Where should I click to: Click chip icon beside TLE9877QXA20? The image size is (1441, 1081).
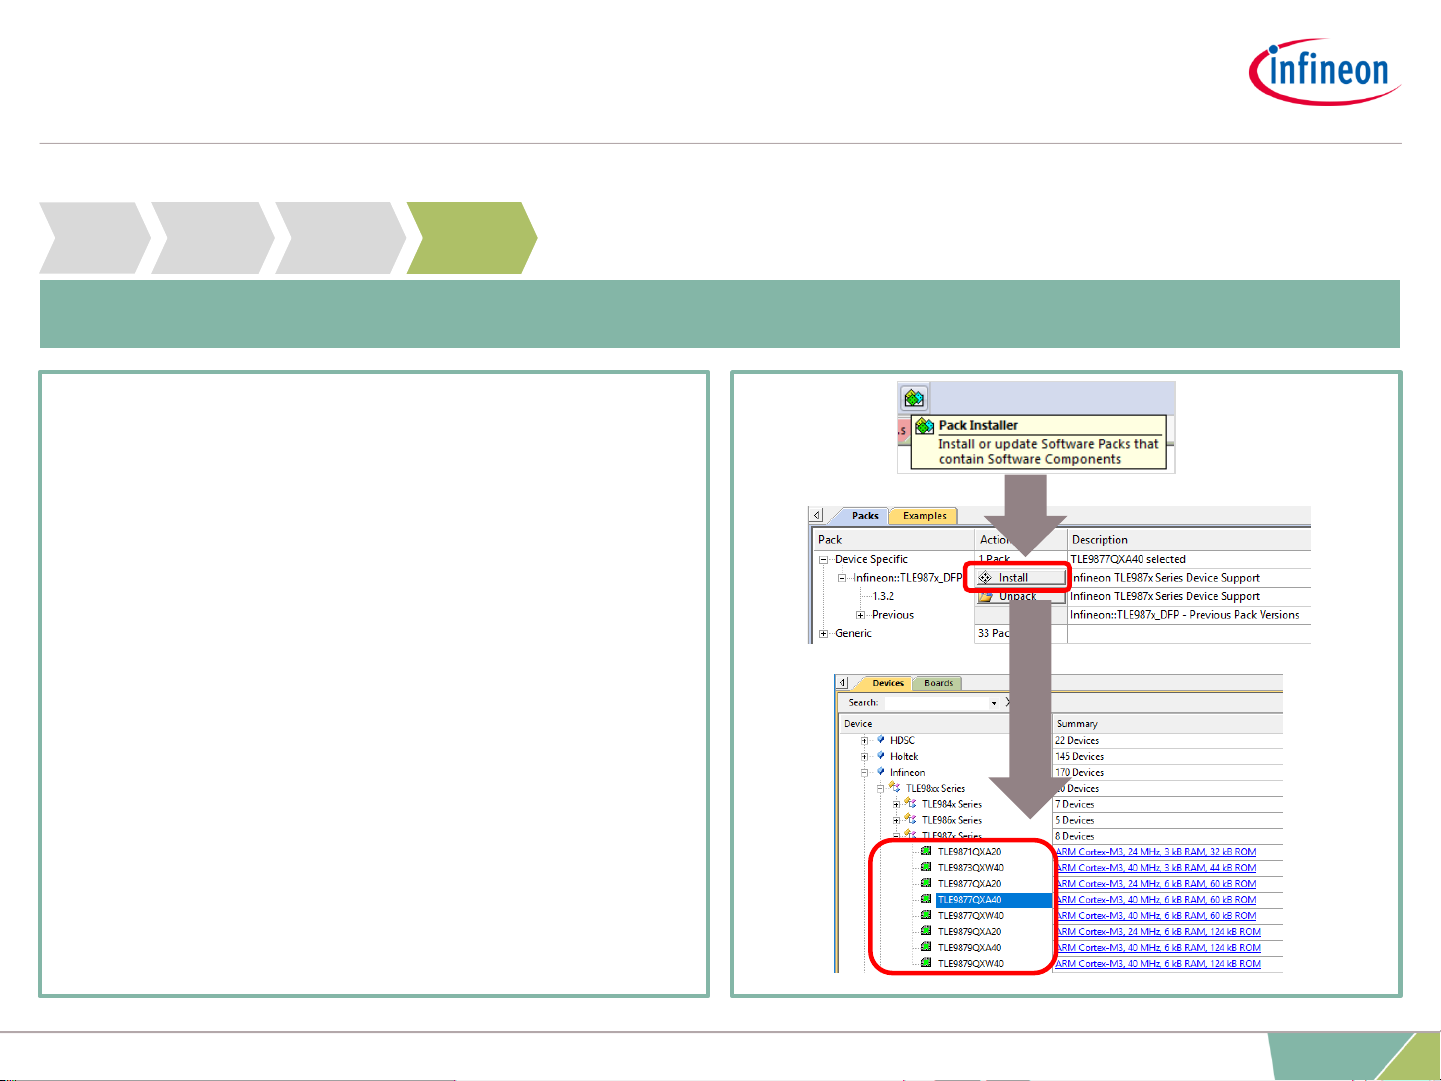(926, 884)
